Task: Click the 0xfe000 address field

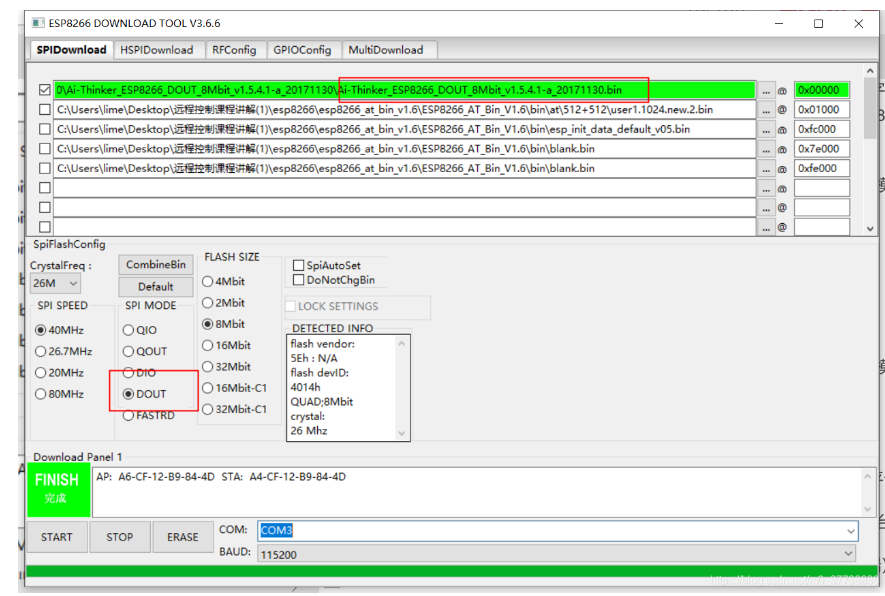Action: coord(822,168)
